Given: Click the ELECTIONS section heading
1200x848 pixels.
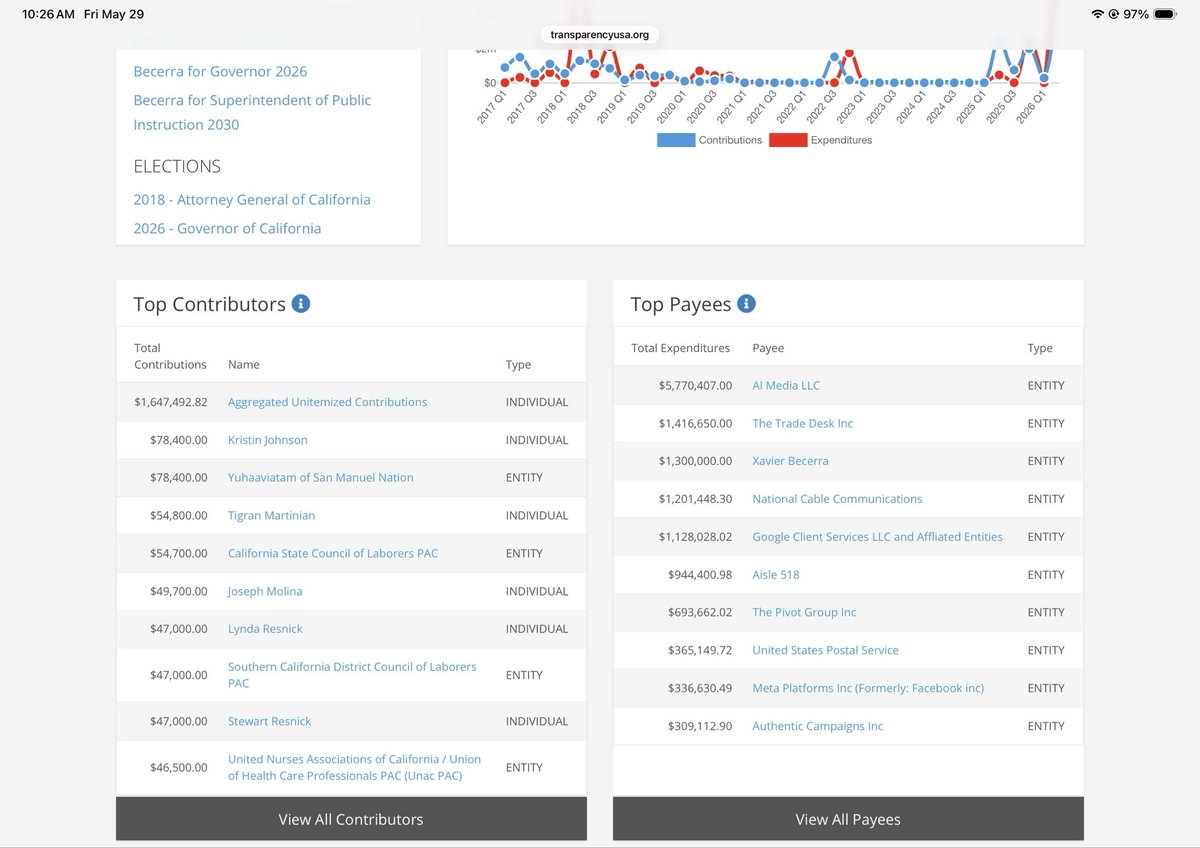Looking at the screenshot, I should [177, 166].
